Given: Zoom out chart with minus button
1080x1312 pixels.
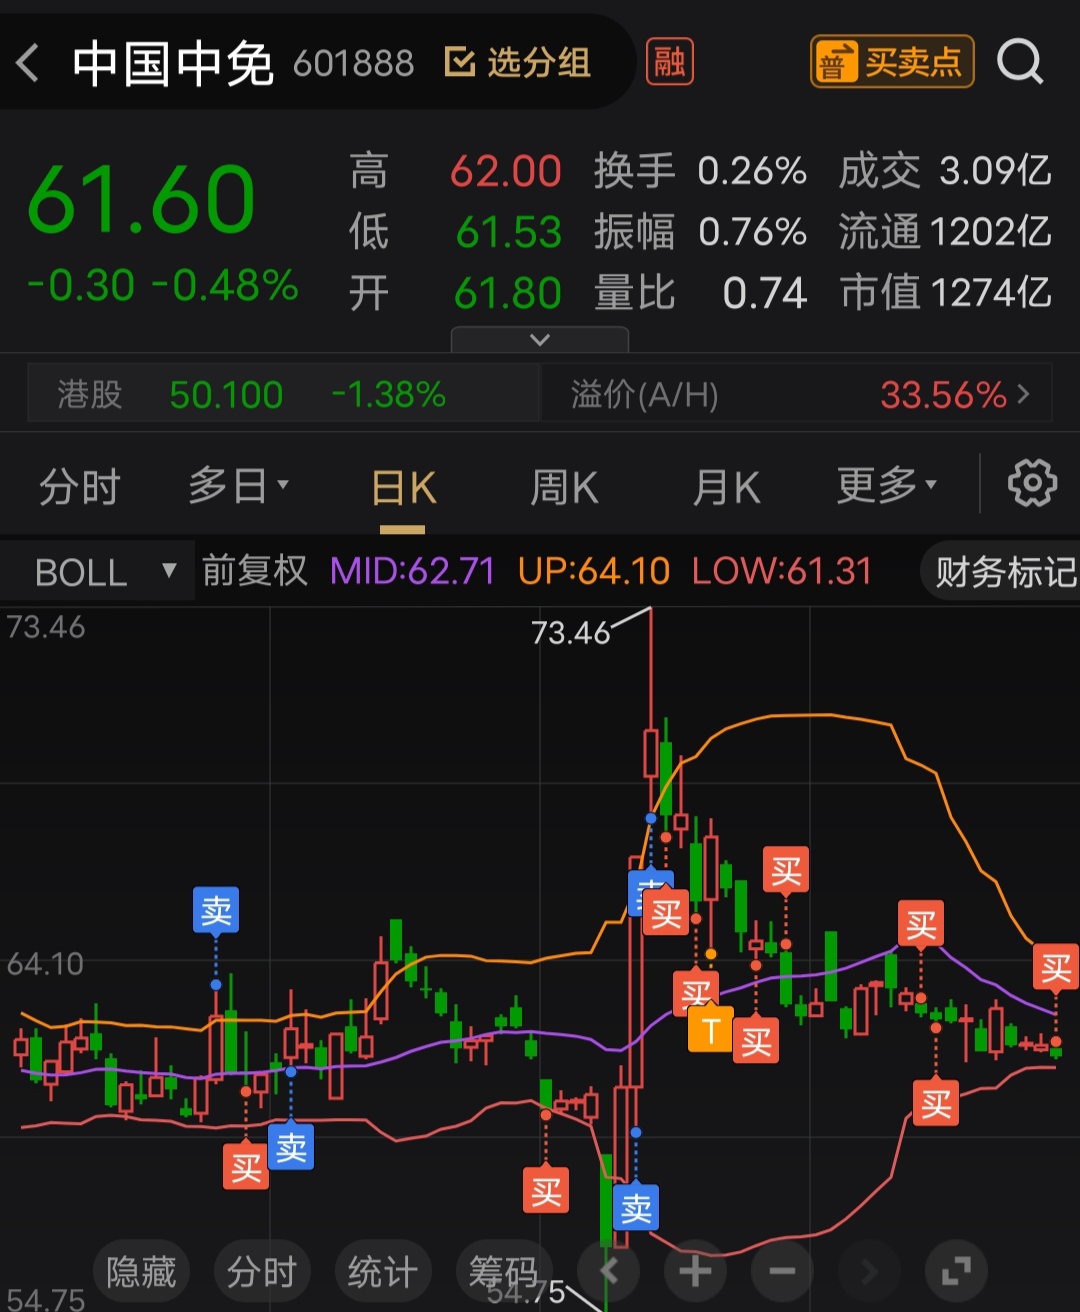Looking at the screenshot, I should point(782,1272).
